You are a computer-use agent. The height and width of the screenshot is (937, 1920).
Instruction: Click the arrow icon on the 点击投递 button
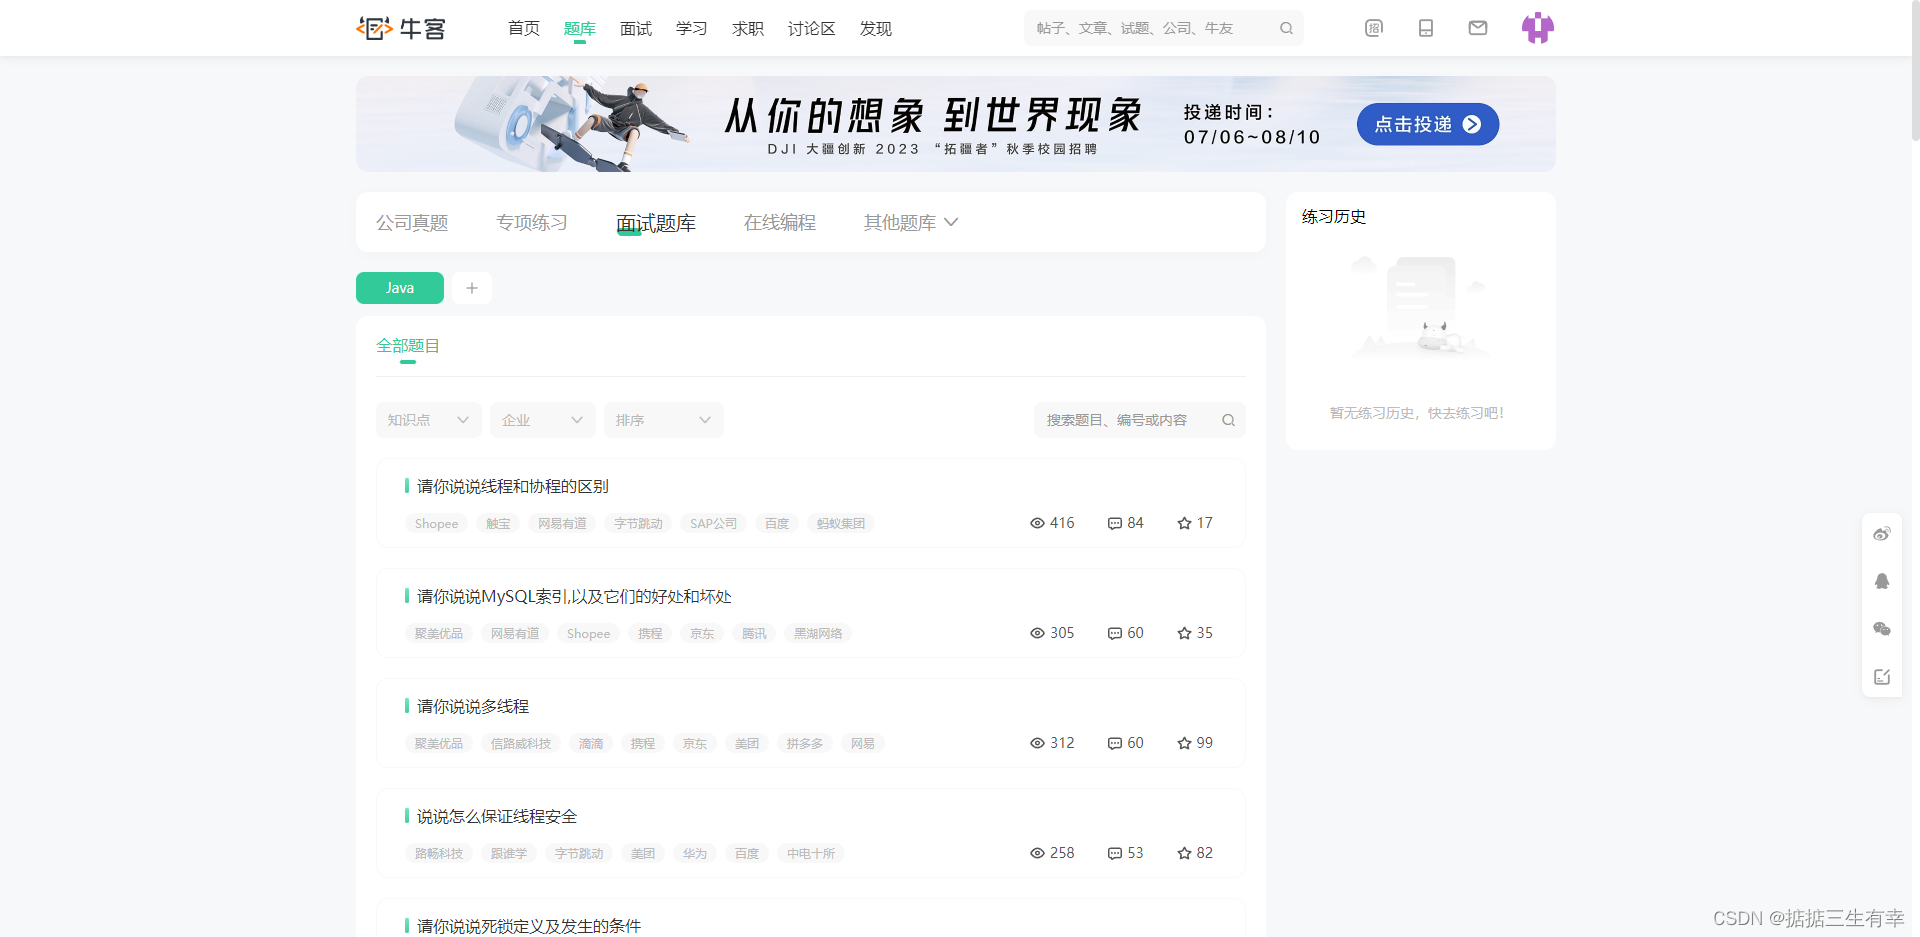coord(1472,124)
